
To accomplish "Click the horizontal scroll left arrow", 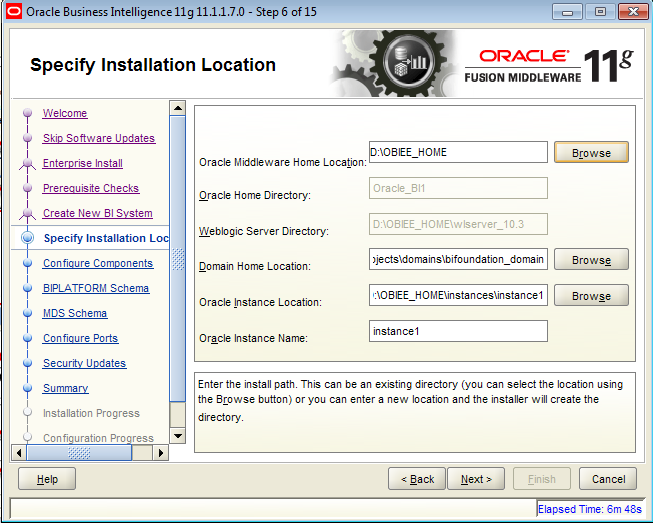I will [x=18, y=453].
